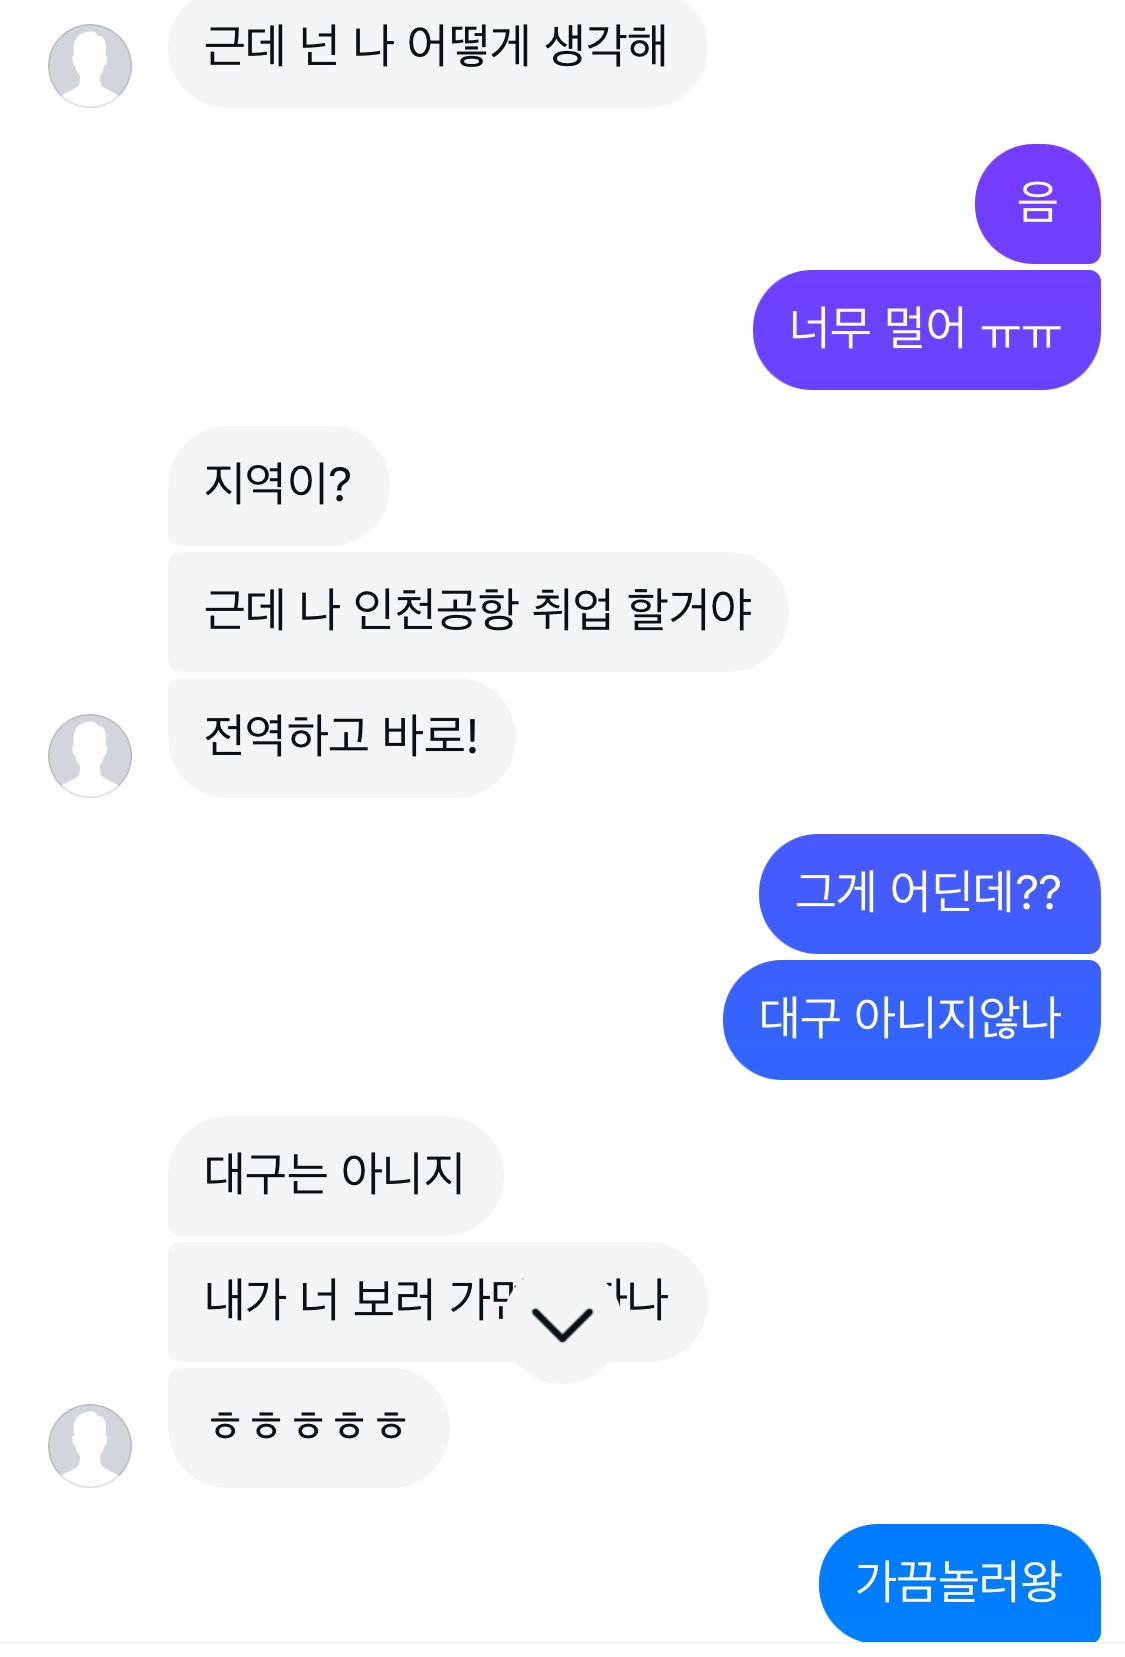The width and height of the screenshot is (1125, 1657).
Task: Tap the last sent message '가끔놀러왕'
Action: [959, 1582]
